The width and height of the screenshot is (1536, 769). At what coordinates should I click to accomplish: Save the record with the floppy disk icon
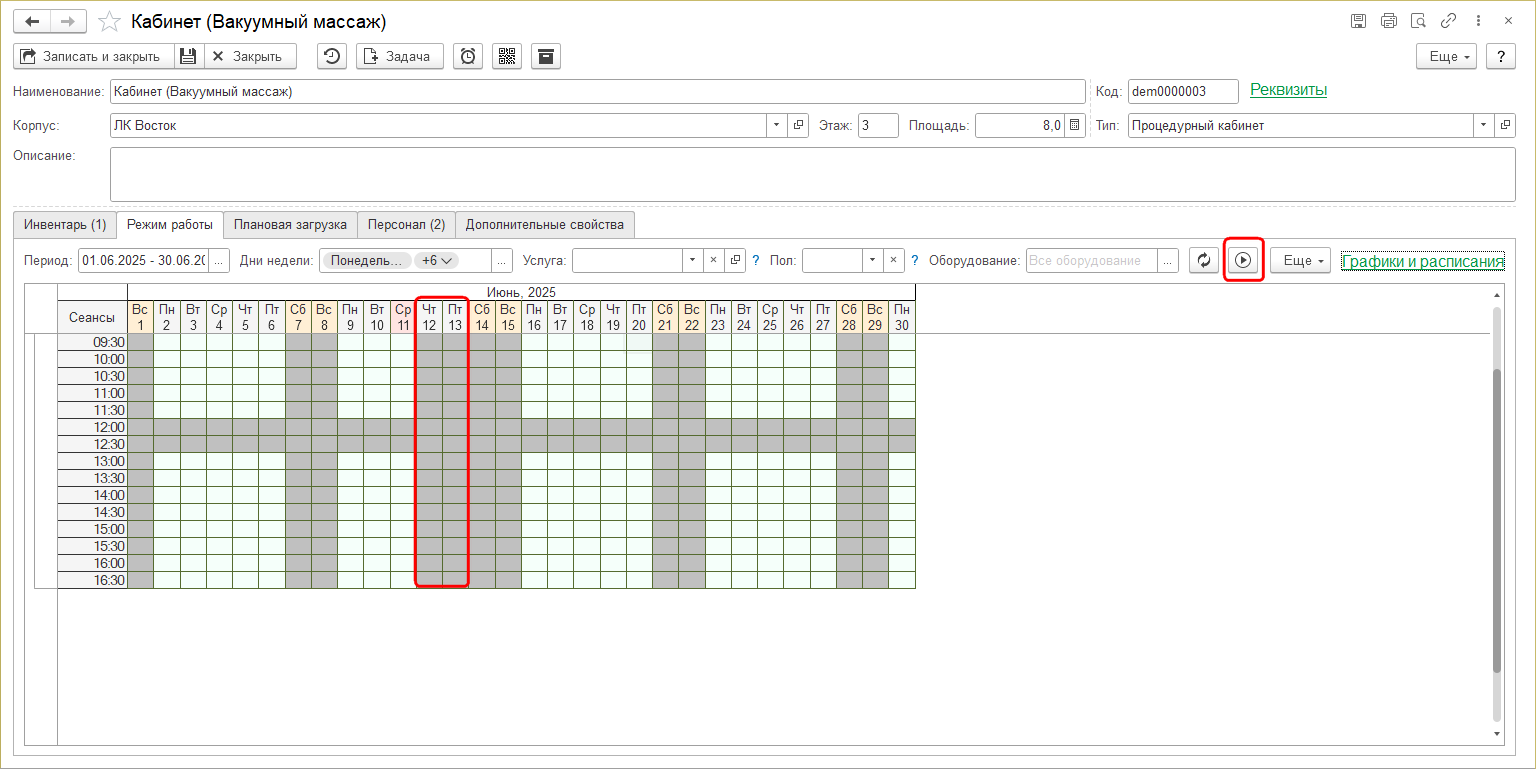pos(188,56)
